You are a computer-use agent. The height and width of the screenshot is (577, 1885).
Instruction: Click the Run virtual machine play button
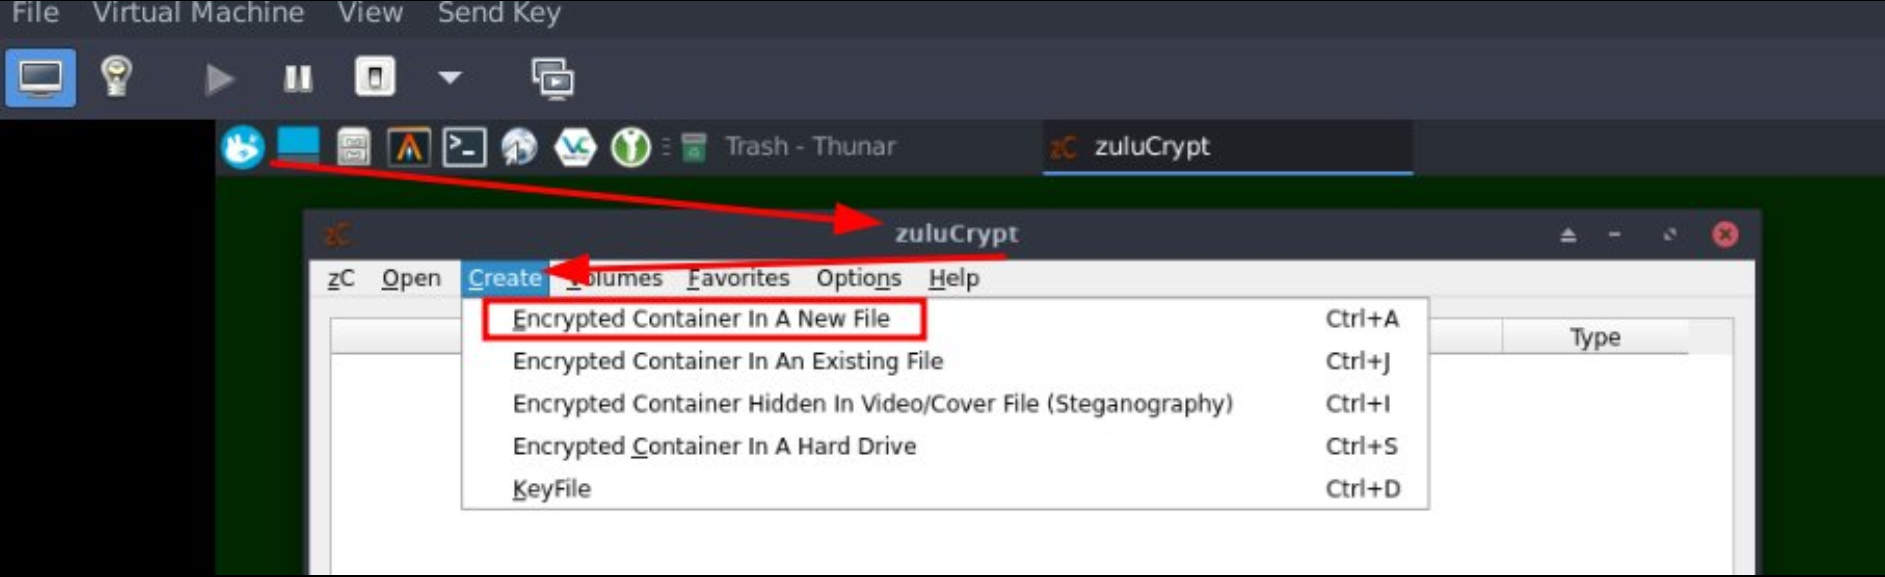(218, 78)
